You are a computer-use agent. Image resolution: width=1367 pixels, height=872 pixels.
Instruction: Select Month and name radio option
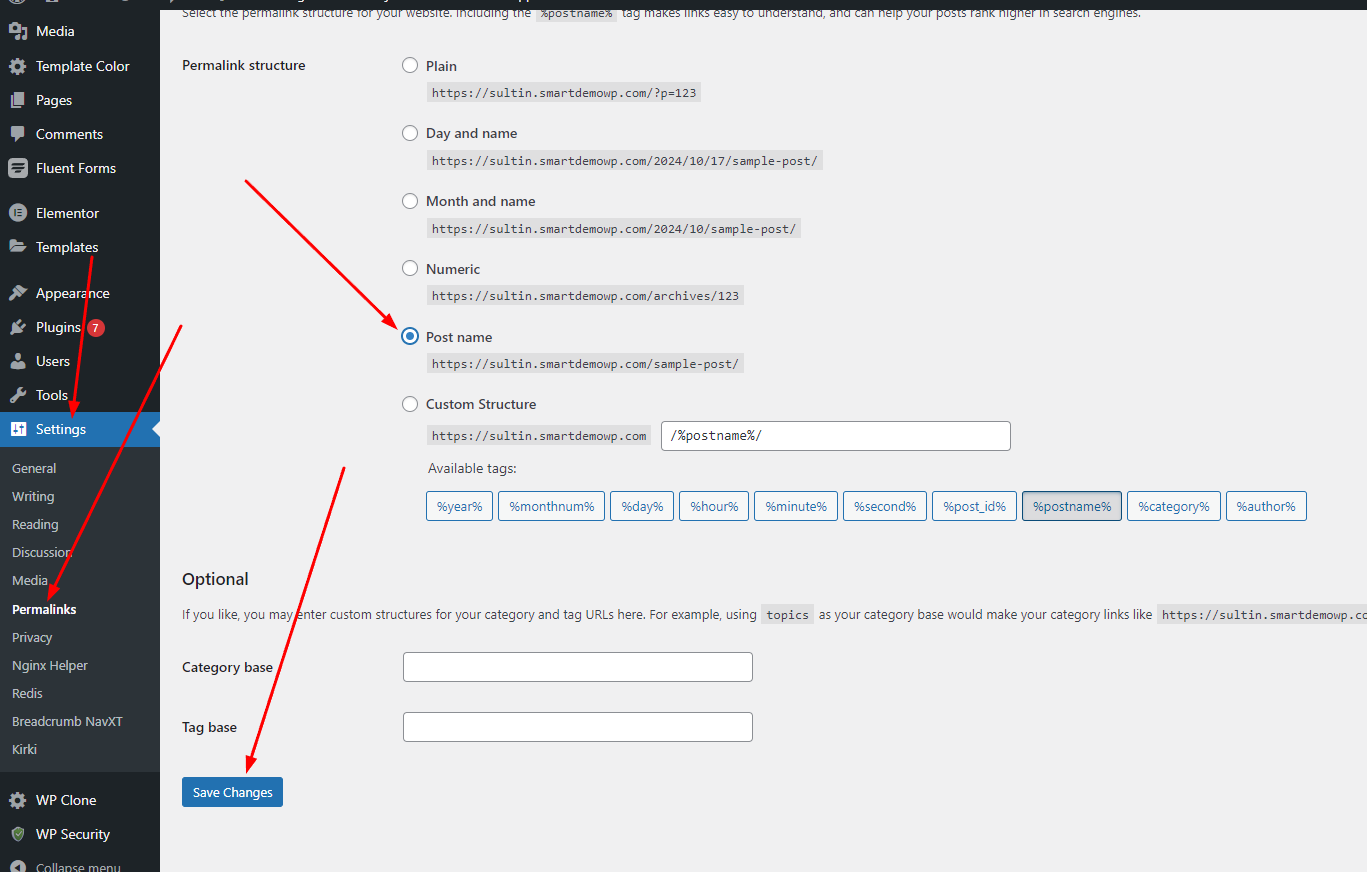pos(410,201)
